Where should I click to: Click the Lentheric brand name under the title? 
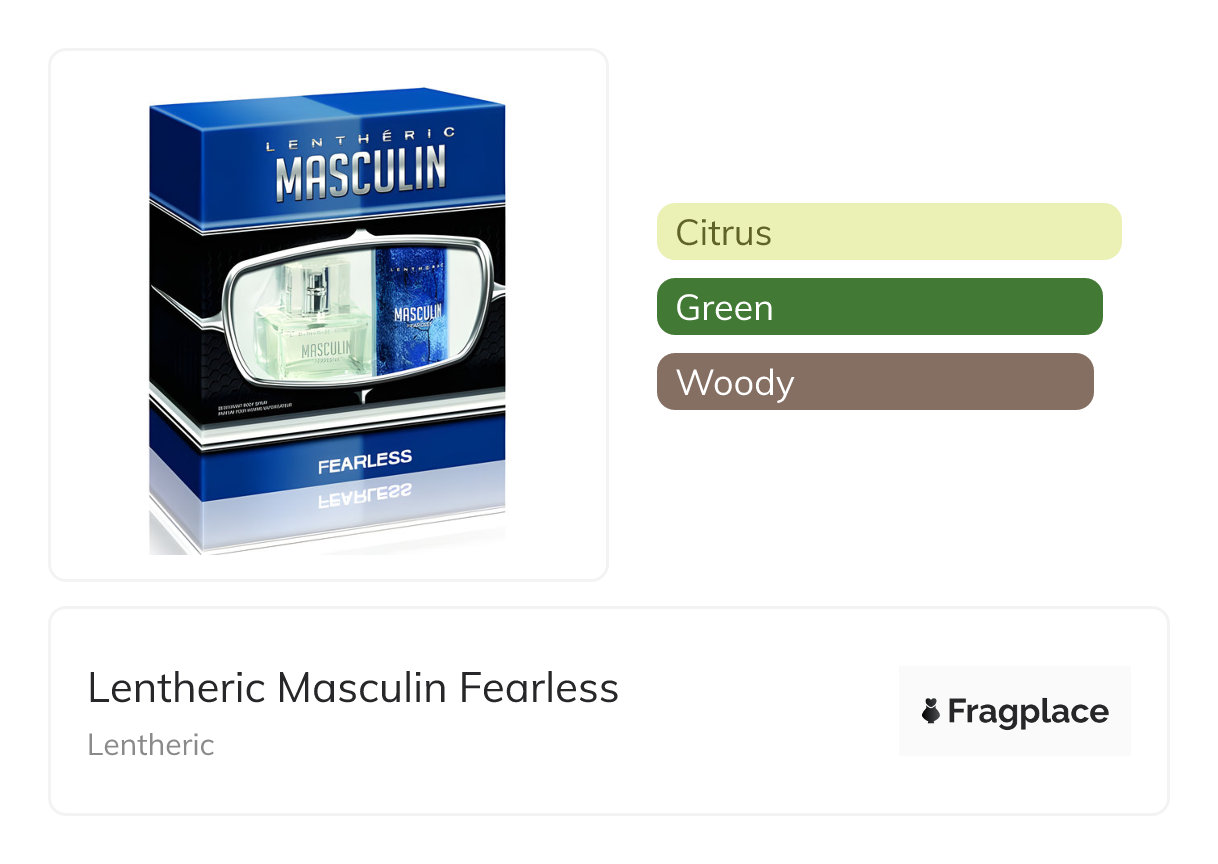pos(151,745)
